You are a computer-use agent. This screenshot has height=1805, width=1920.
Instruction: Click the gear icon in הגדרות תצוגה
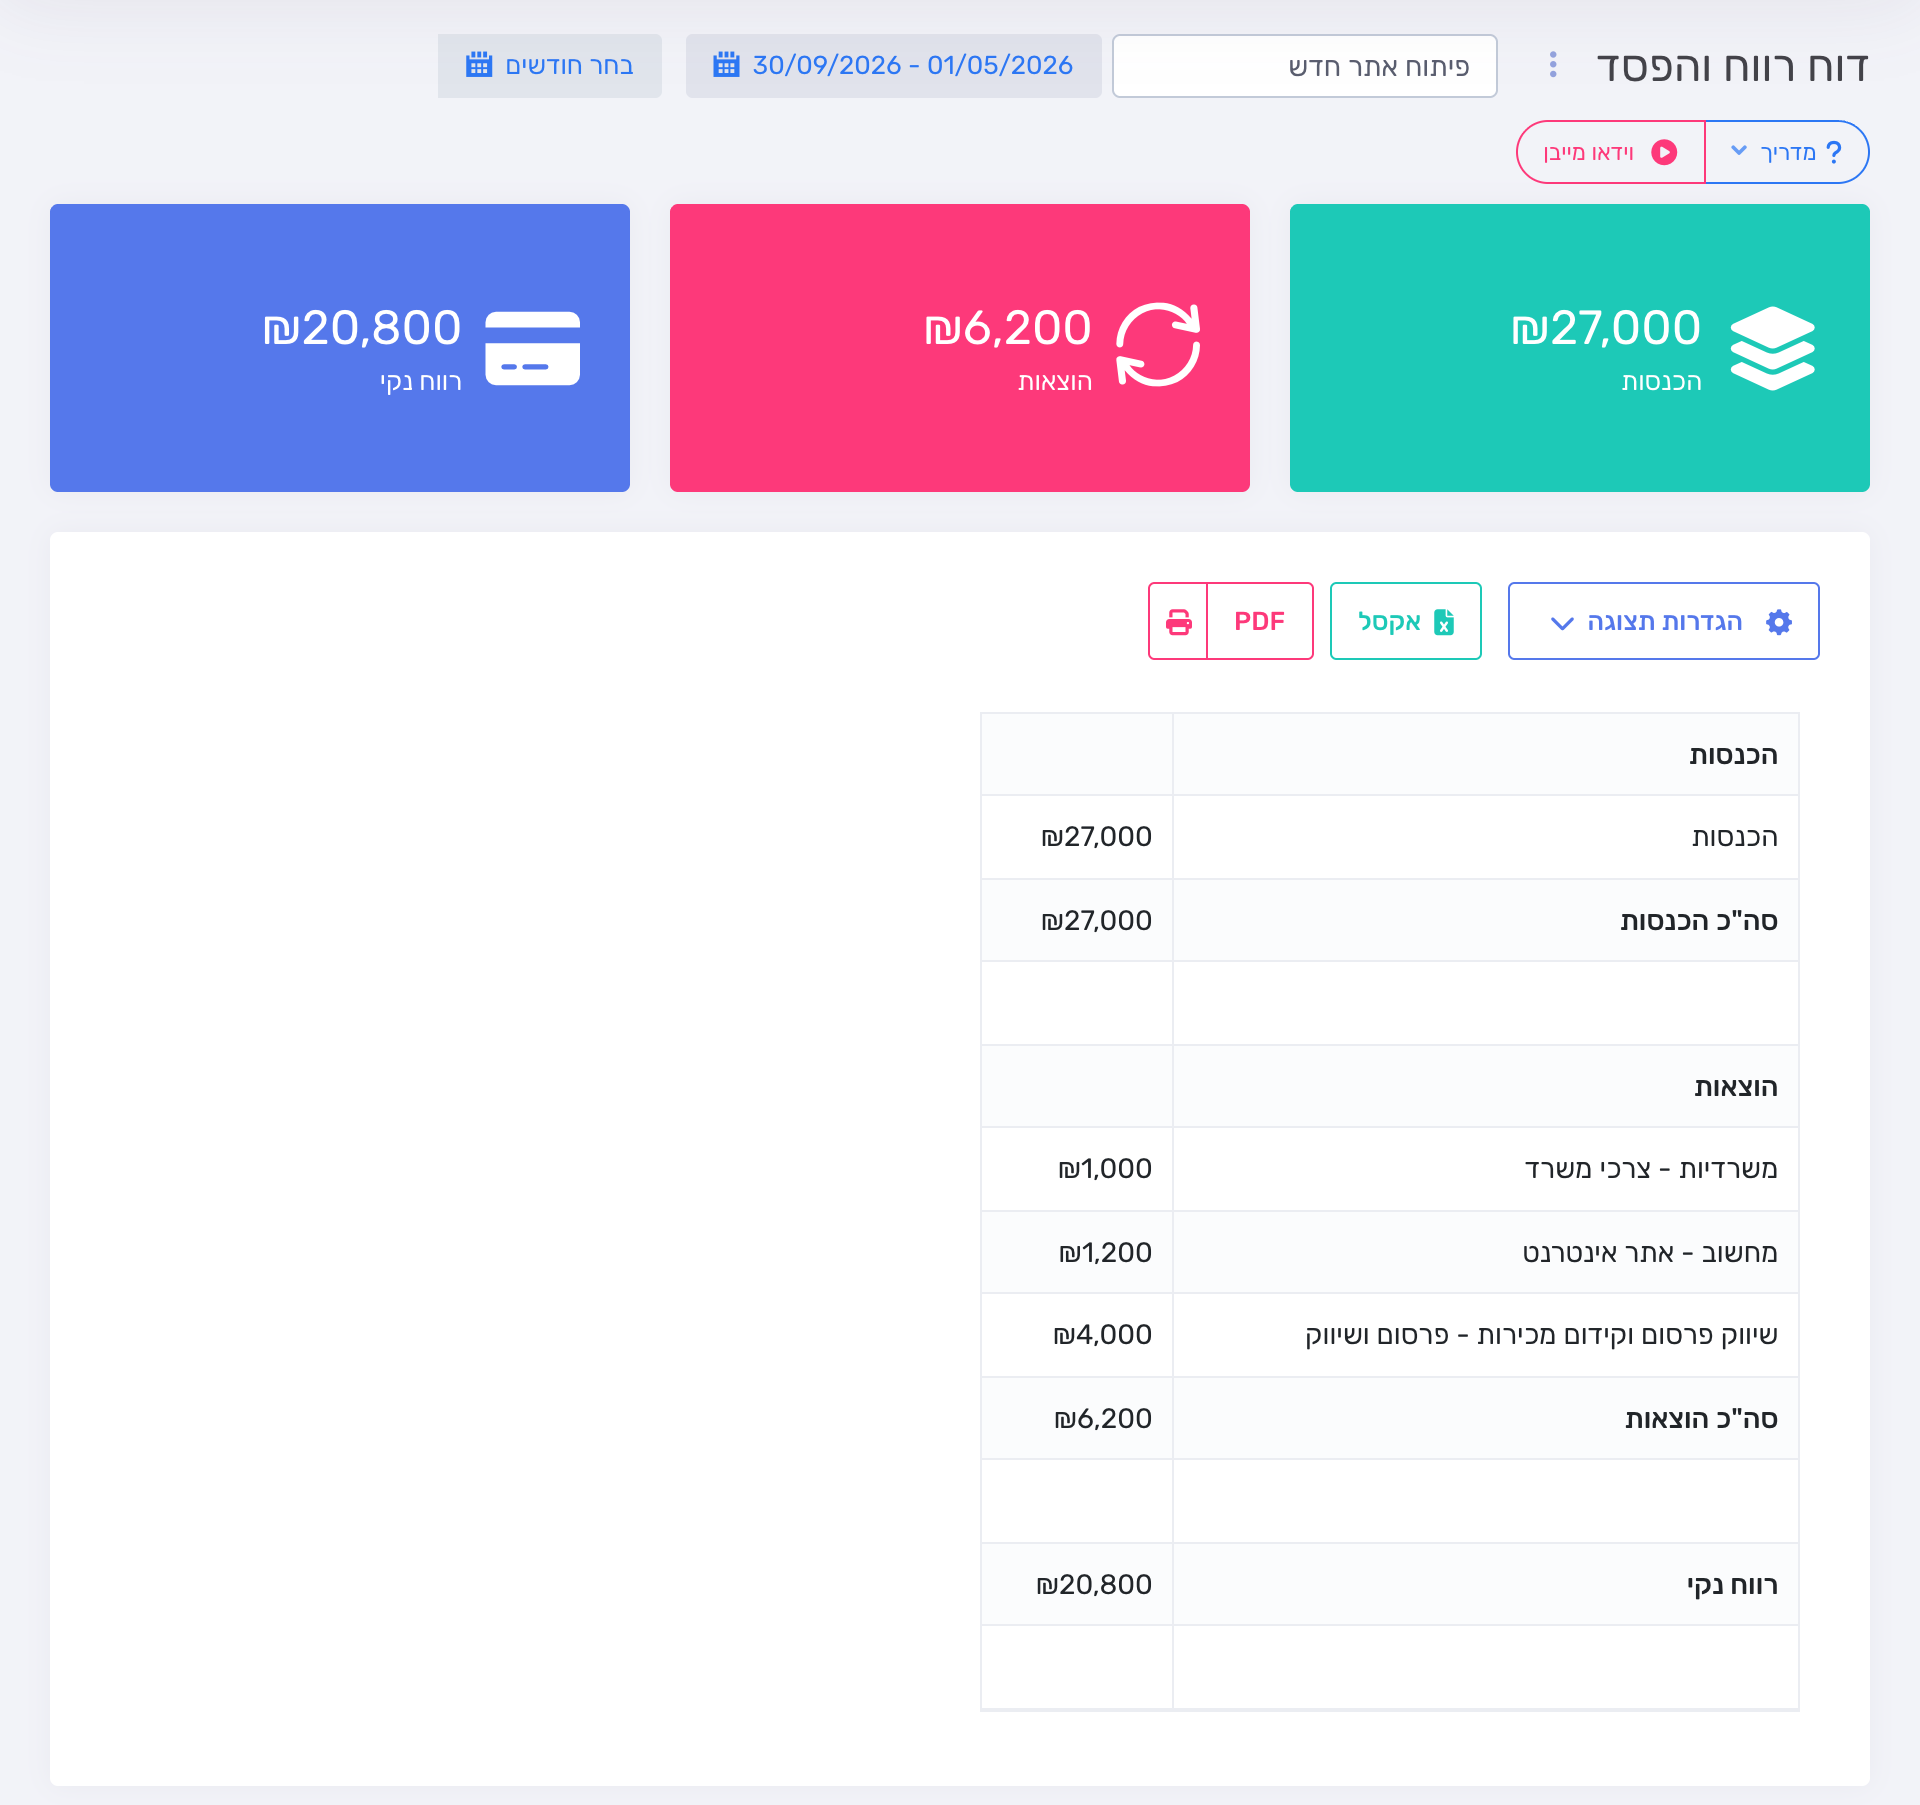(x=1779, y=622)
